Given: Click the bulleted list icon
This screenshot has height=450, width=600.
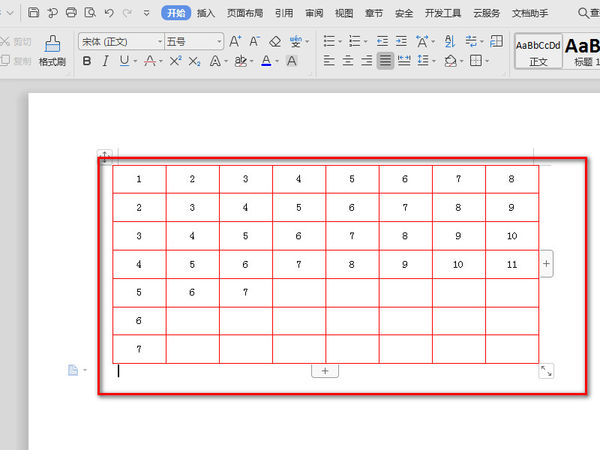Looking at the screenshot, I should (x=329, y=41).
